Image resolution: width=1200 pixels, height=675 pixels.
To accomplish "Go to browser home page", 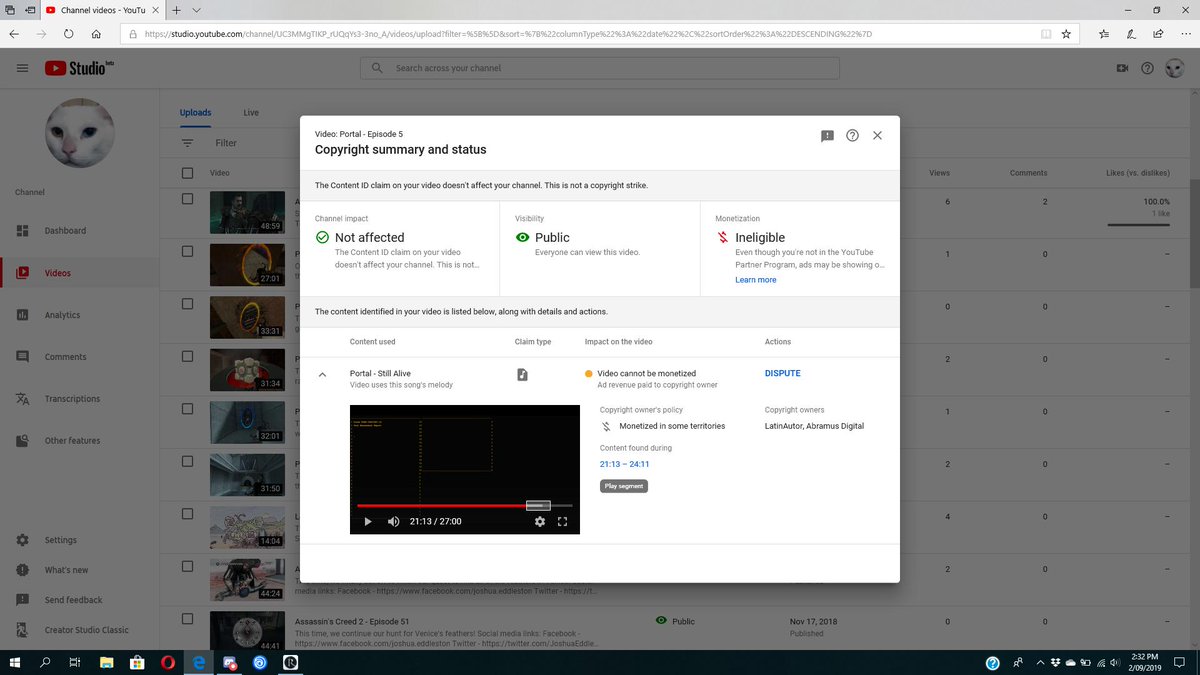I will click(x=96, y=33).
